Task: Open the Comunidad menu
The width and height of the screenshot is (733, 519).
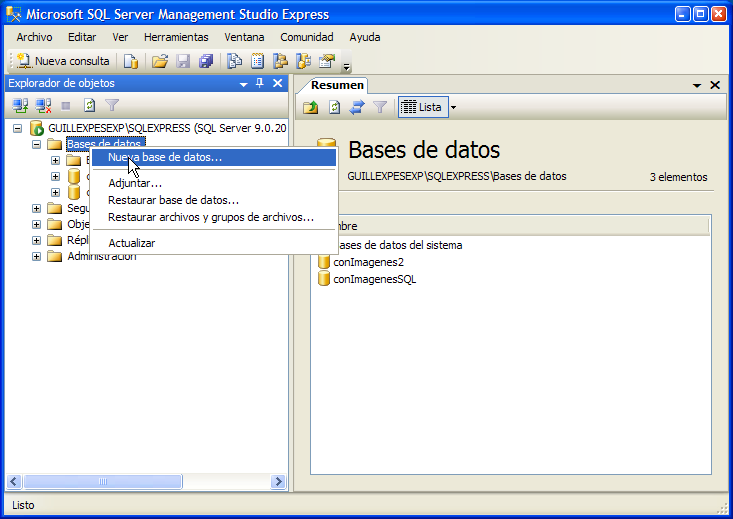Action: pyautogui.click(x=307, y=37)
